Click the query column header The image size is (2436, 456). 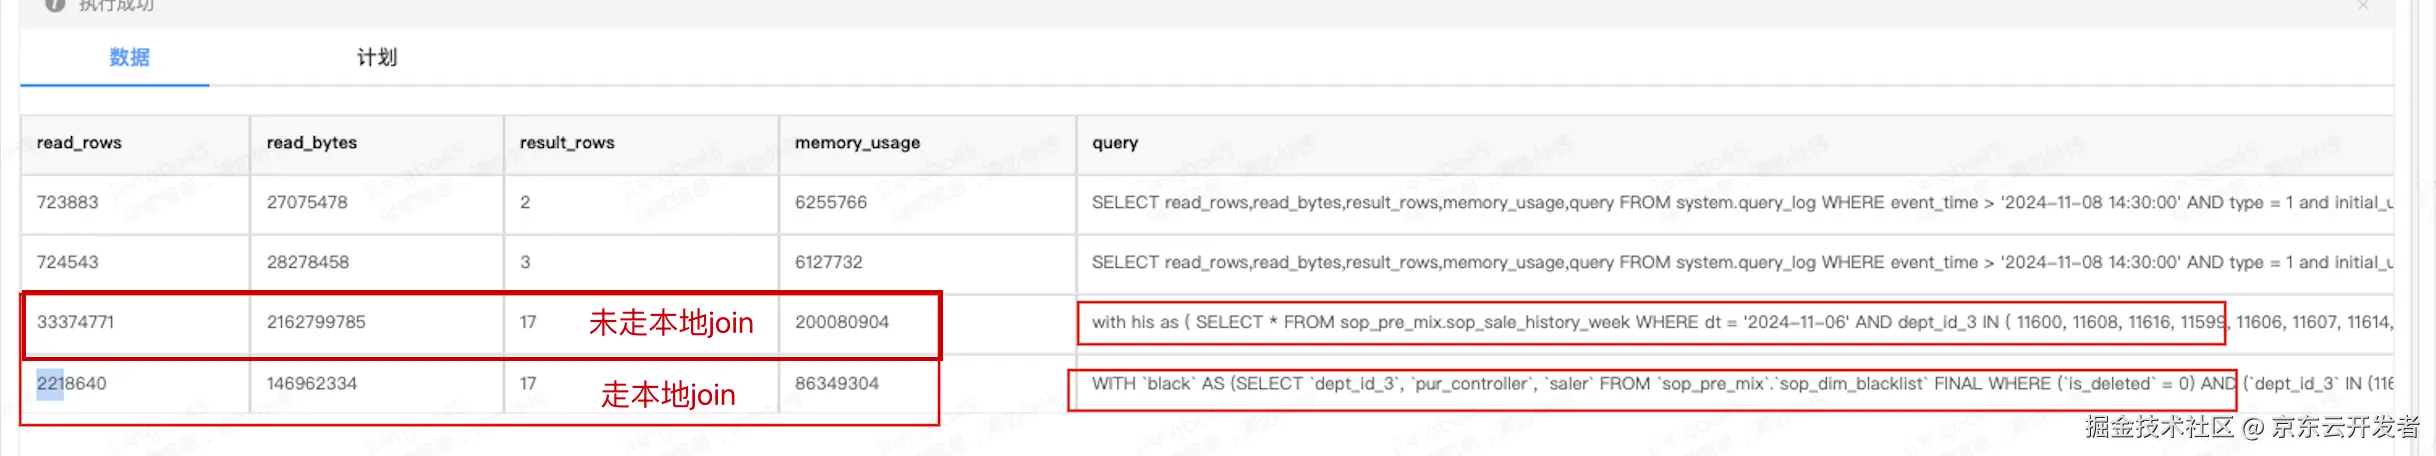pos(1115,143)
